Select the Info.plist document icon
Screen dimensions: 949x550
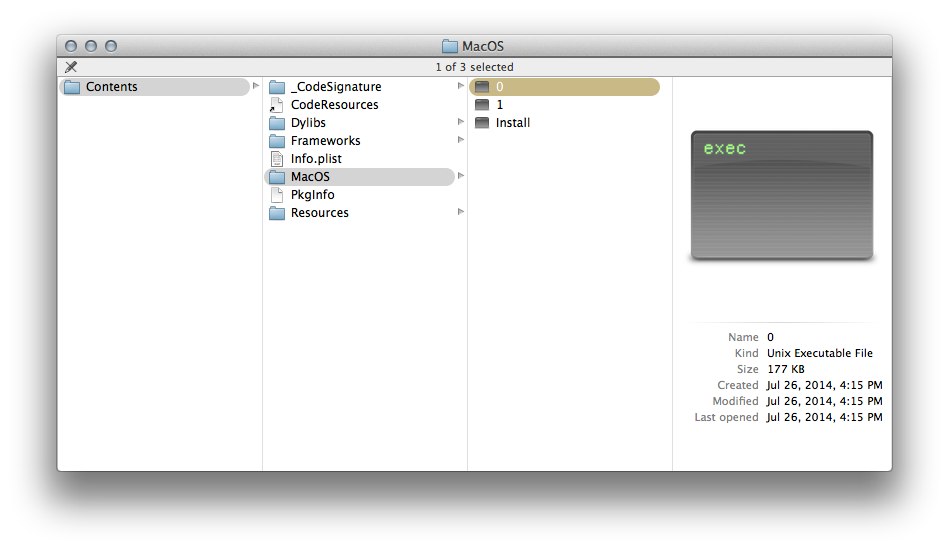coord(277,159)
